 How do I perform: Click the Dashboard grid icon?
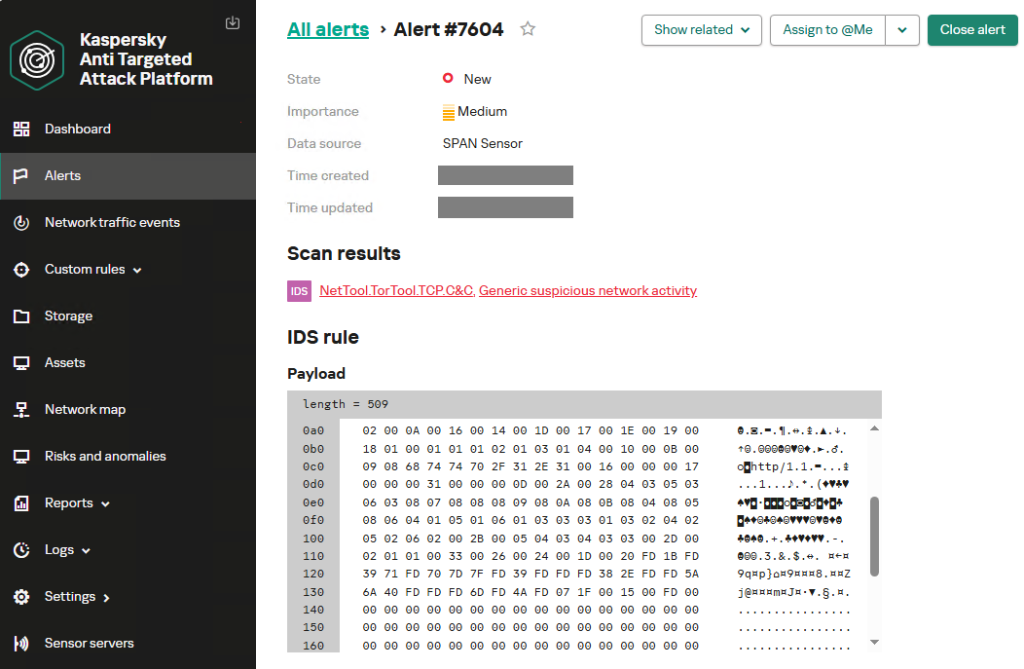pos(22,129)
